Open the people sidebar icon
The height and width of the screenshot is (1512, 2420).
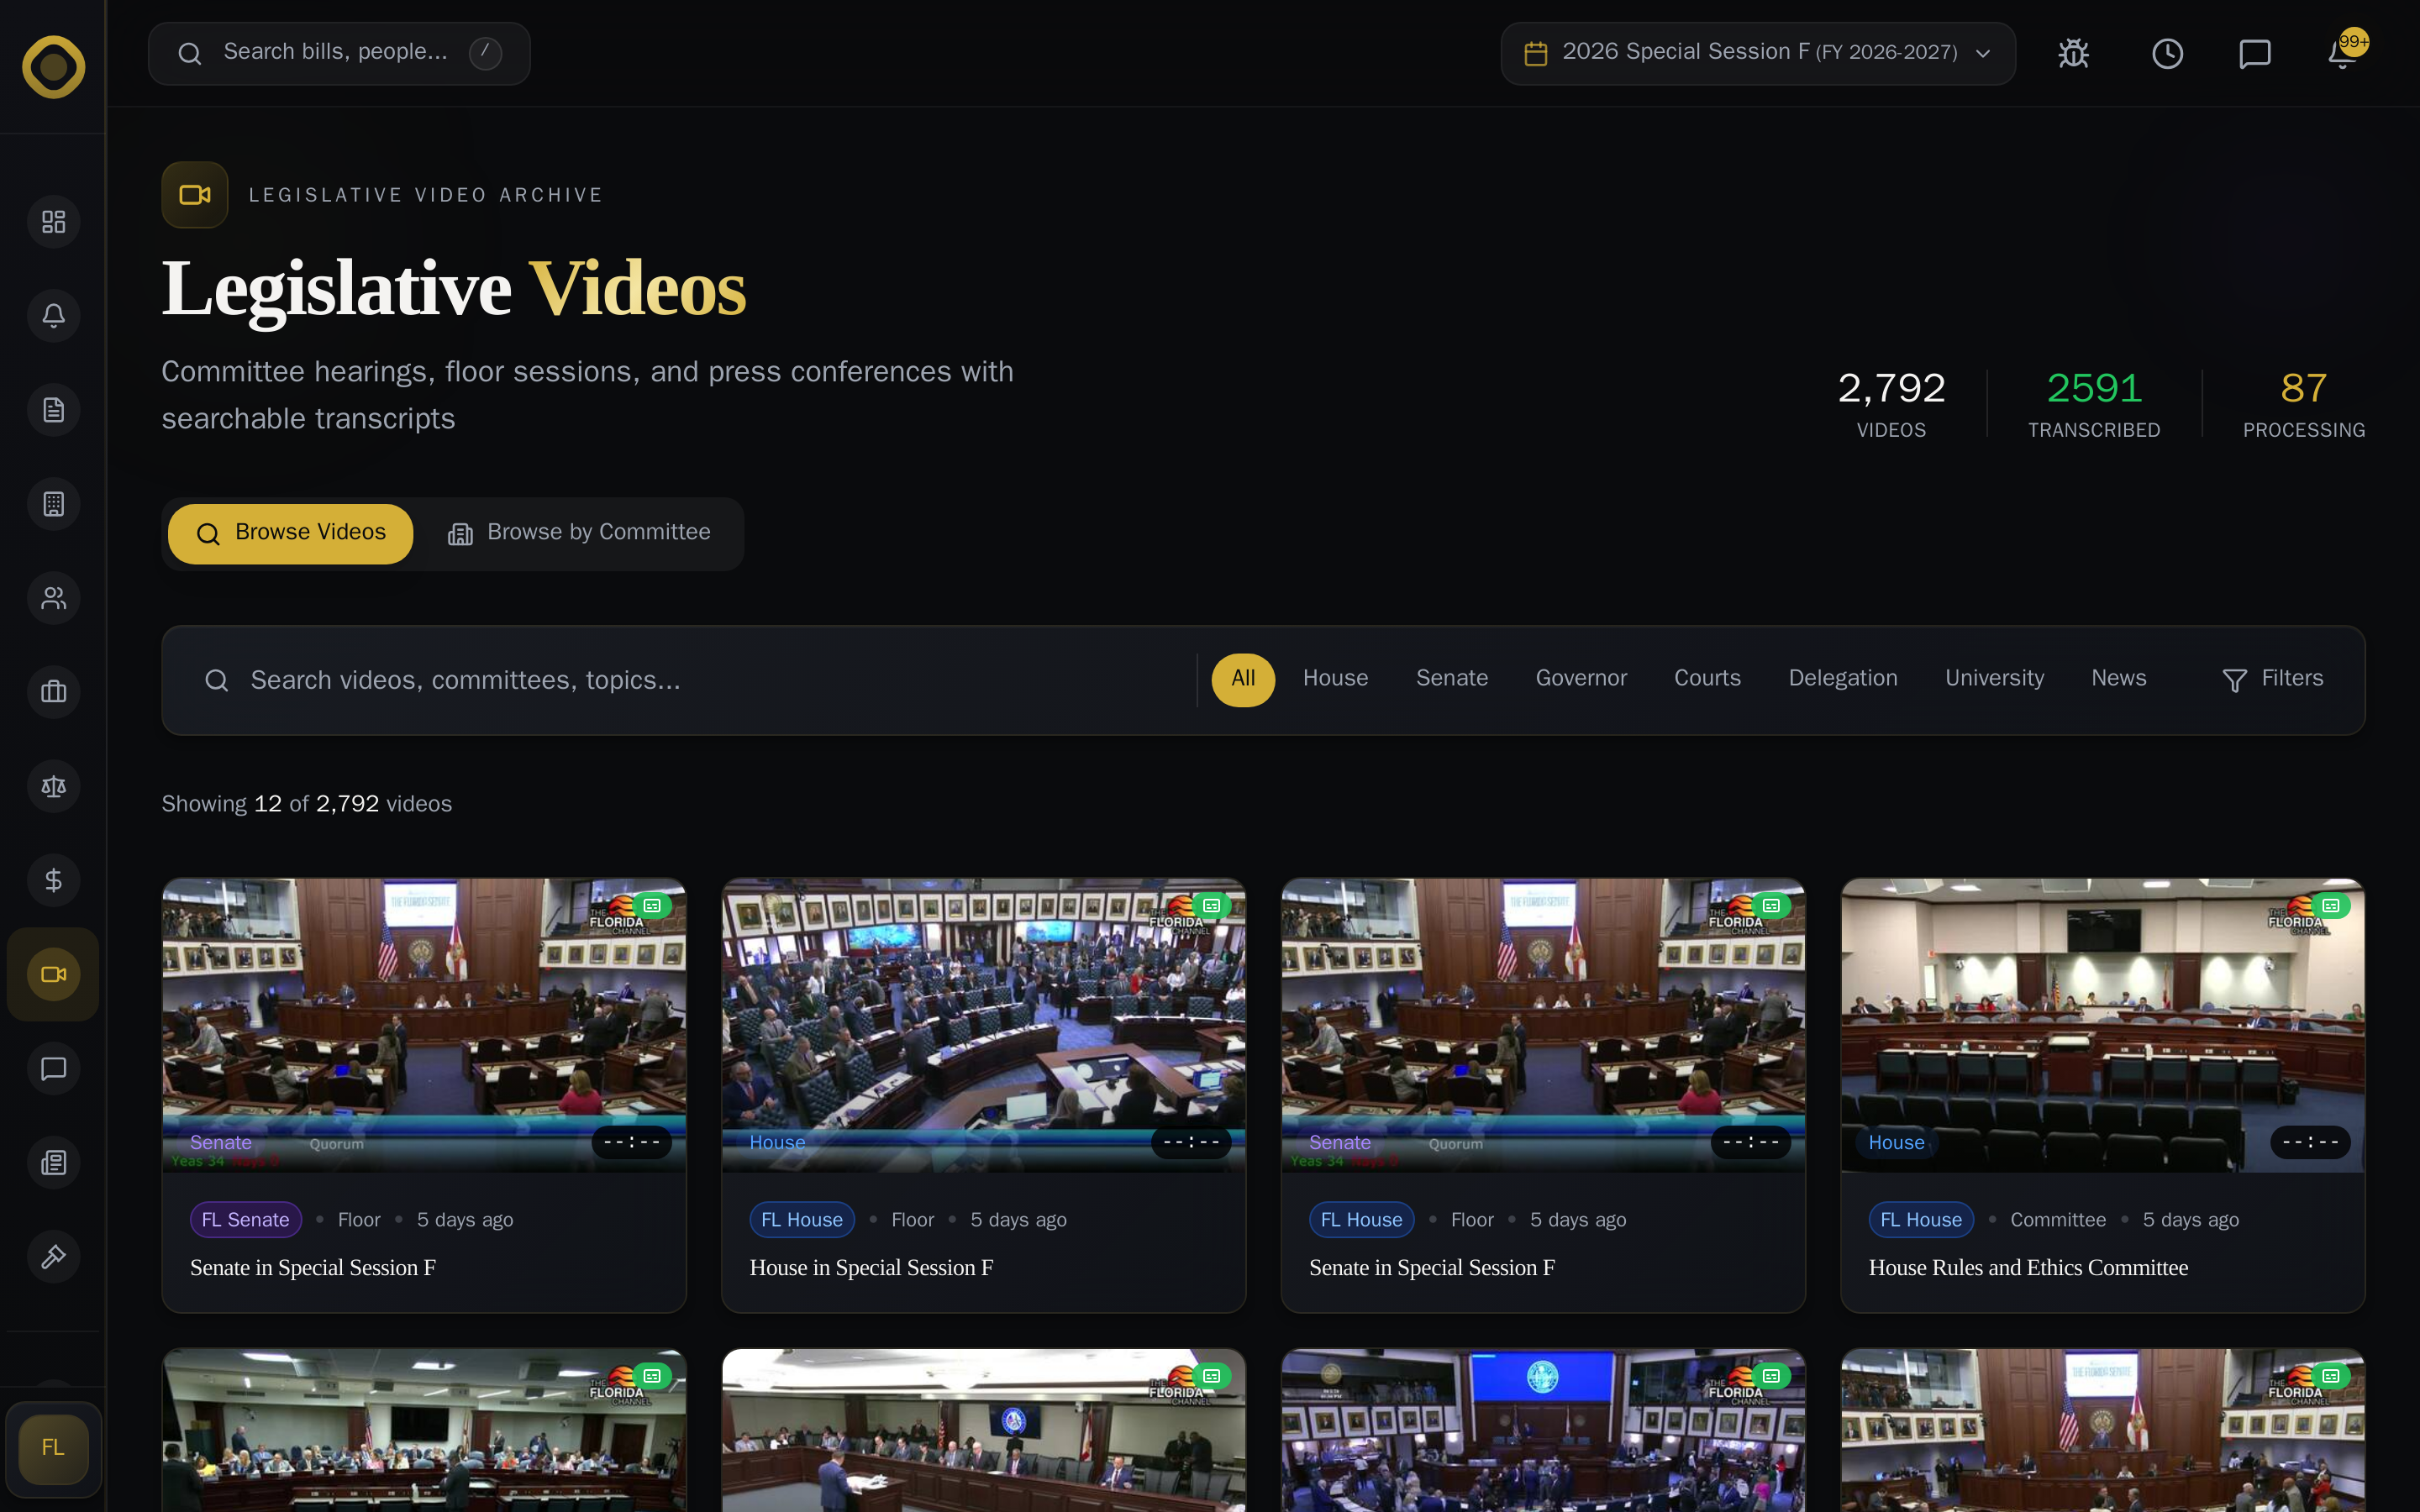click(x=53, y=597)
